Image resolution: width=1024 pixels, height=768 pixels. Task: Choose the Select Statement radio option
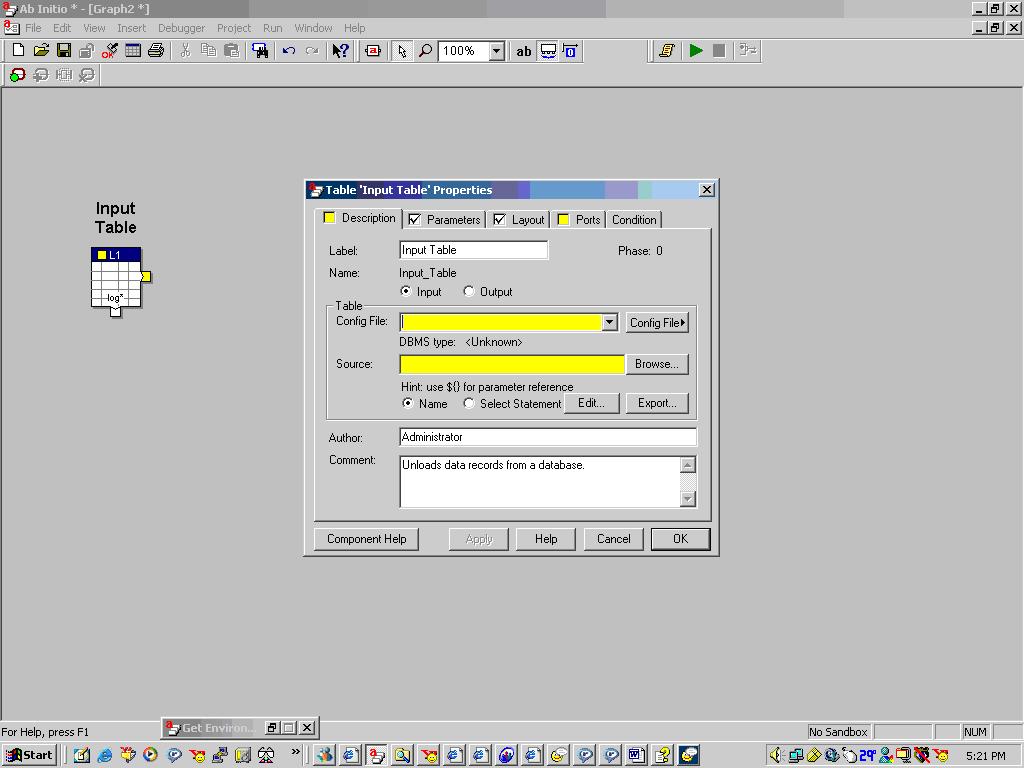(469, 403)
